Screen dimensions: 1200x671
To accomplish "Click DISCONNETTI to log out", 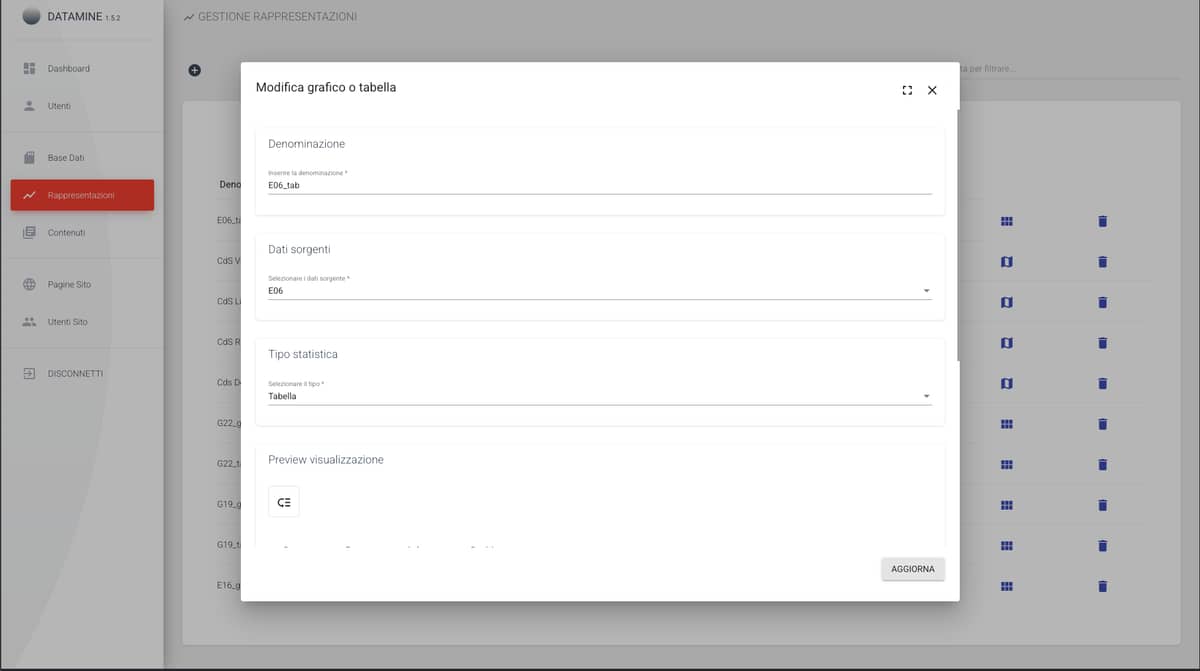I will pyautogui.click(x=81, y=373).
